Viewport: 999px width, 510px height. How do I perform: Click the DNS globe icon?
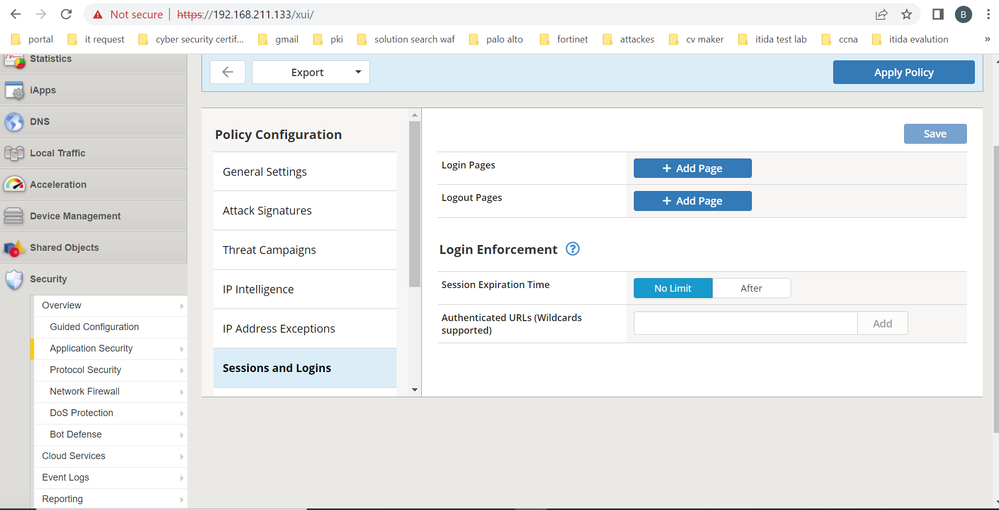click(14, 122)
